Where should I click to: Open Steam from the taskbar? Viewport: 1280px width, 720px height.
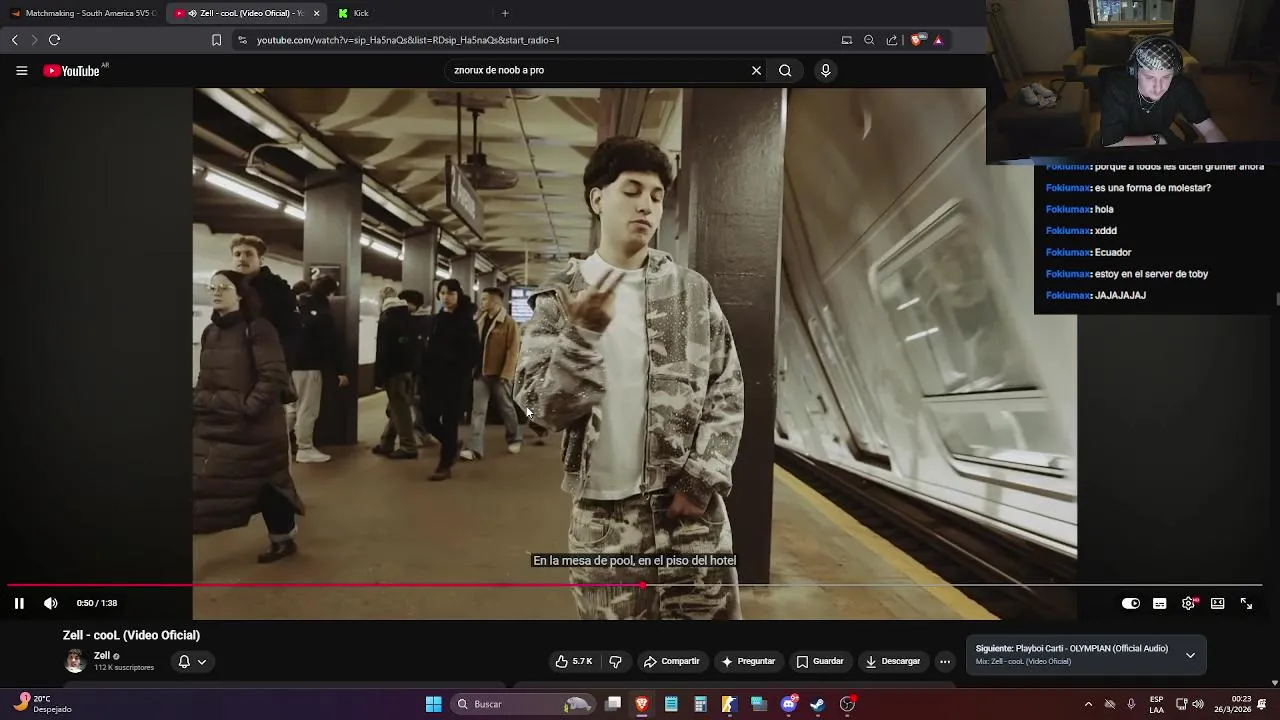pyautogui.click(x=817, y=704)
